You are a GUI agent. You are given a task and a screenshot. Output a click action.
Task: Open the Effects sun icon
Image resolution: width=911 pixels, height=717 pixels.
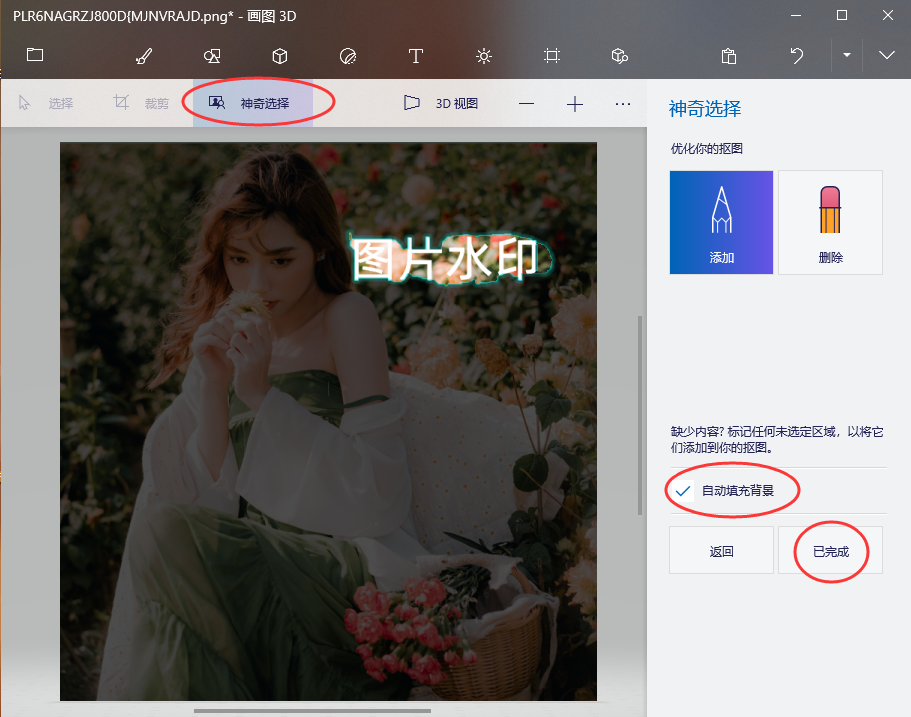484,56
